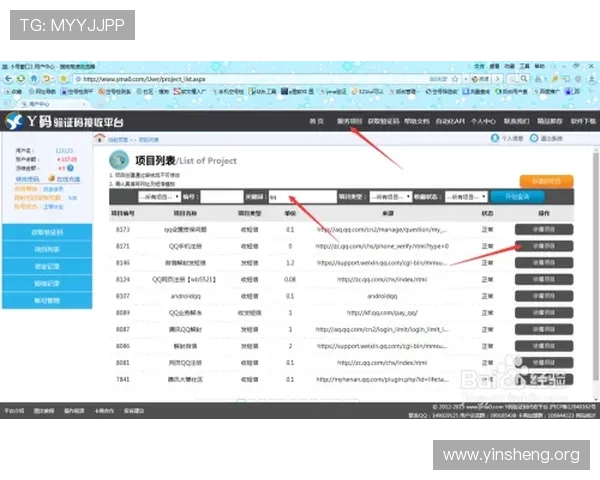
Task: Click the 修改密码 link in account panel
Action: (x=27, y=179)
